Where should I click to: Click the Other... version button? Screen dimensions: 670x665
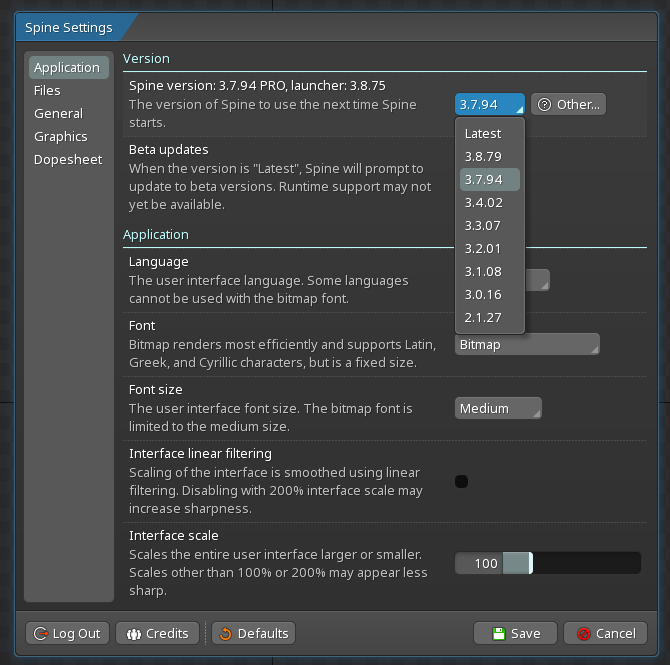(x=568, y=104)
